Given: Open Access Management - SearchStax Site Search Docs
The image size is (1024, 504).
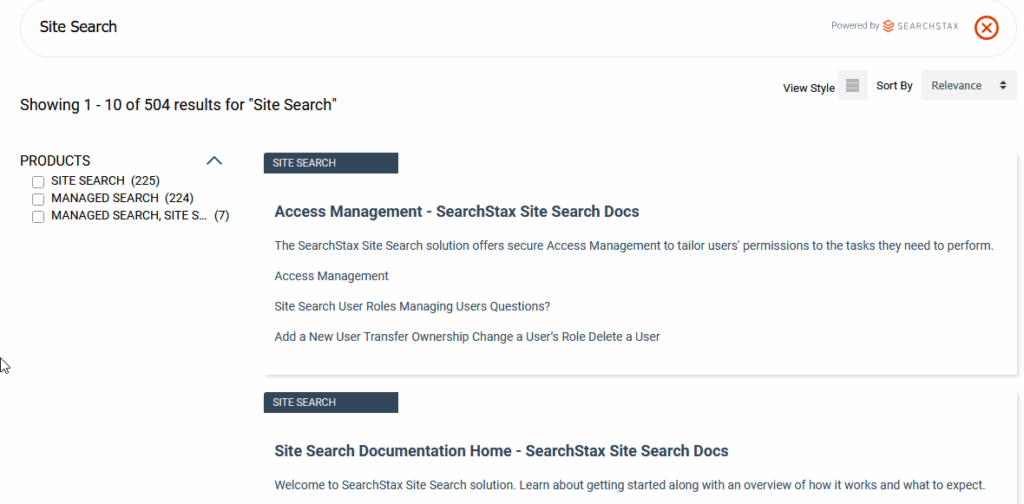Looking at the screenshot, I should (456, 212).
